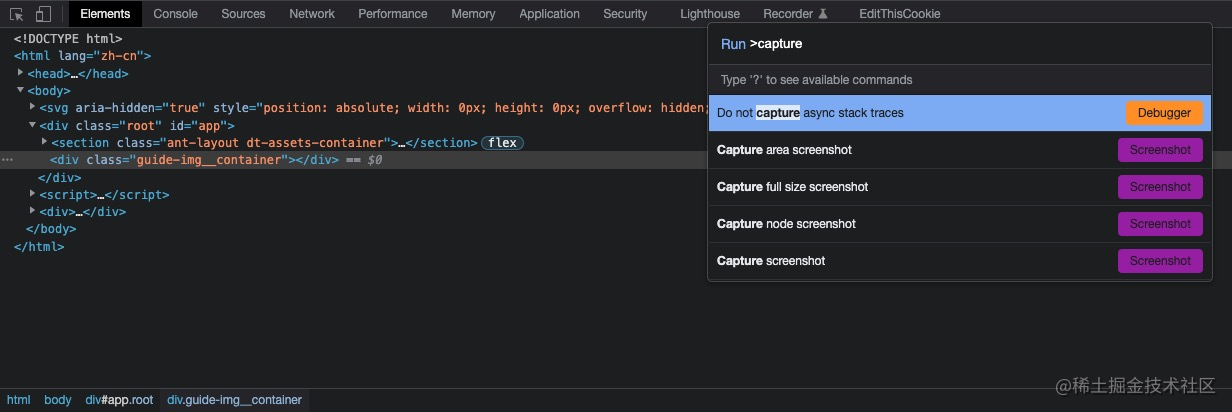Run the plain 'Capture screenshot' command
Viewport: 1232px width, 412px height.
(960, 261)
